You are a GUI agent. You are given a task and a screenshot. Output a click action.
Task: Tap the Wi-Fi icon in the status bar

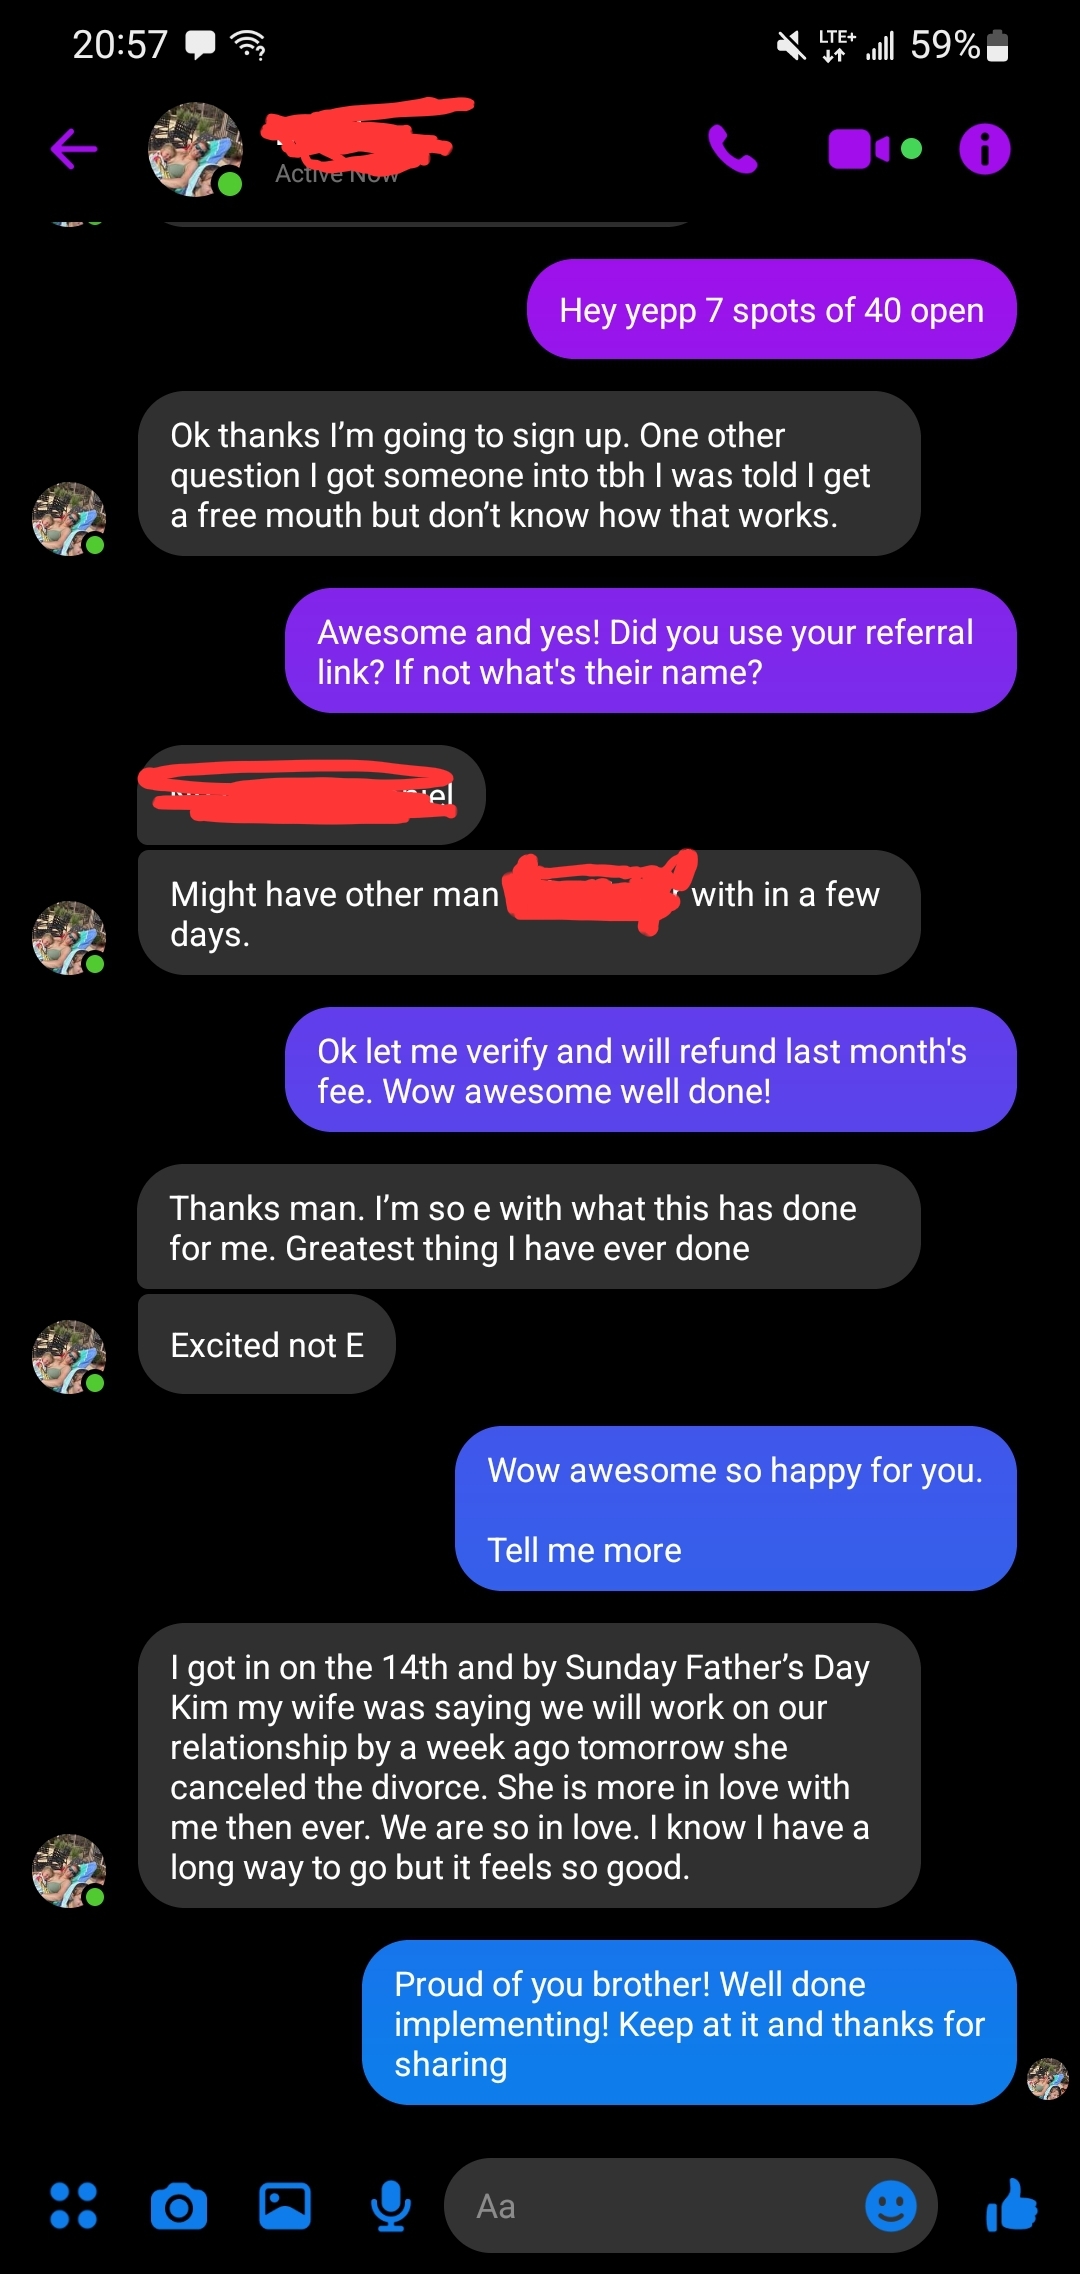[248, 45]
